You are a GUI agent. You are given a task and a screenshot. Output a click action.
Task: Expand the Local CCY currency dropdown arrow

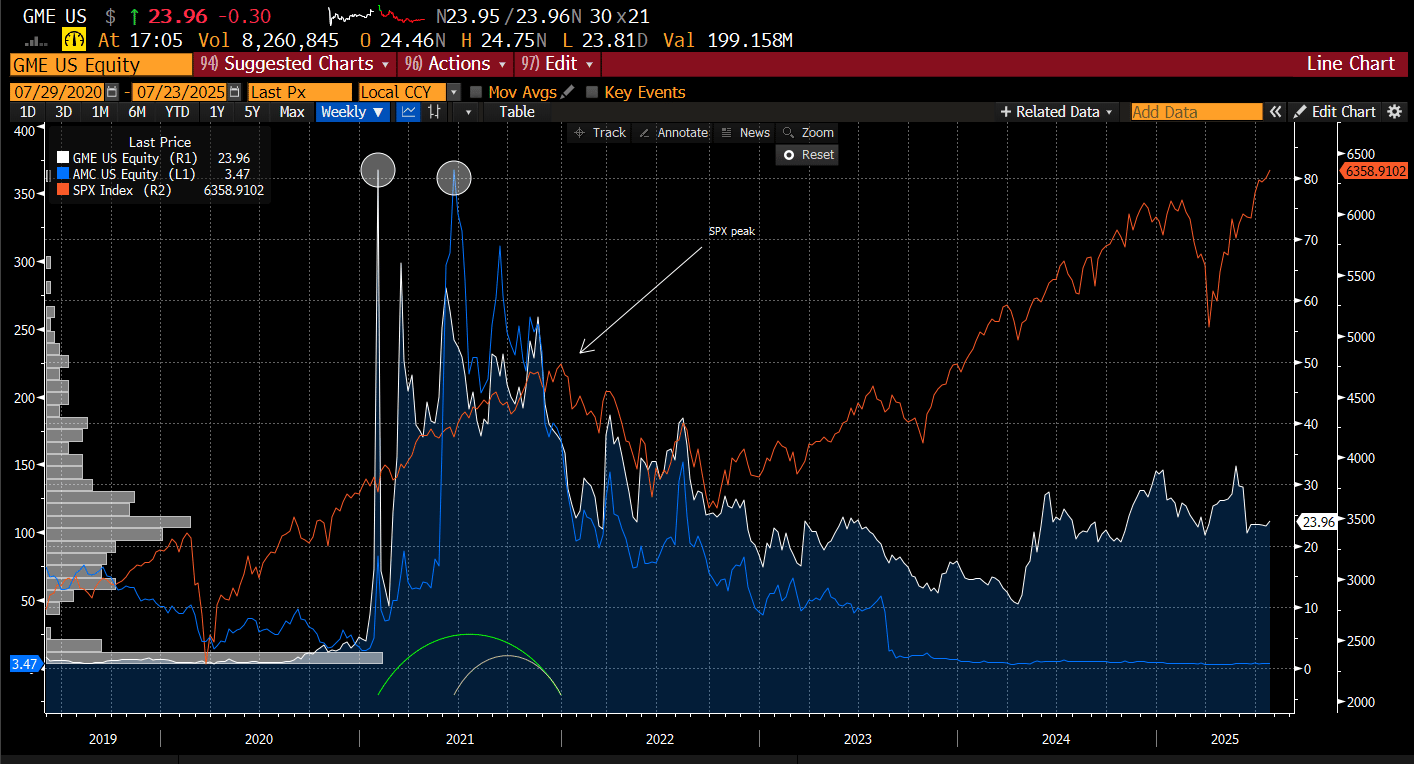point(454,92)
